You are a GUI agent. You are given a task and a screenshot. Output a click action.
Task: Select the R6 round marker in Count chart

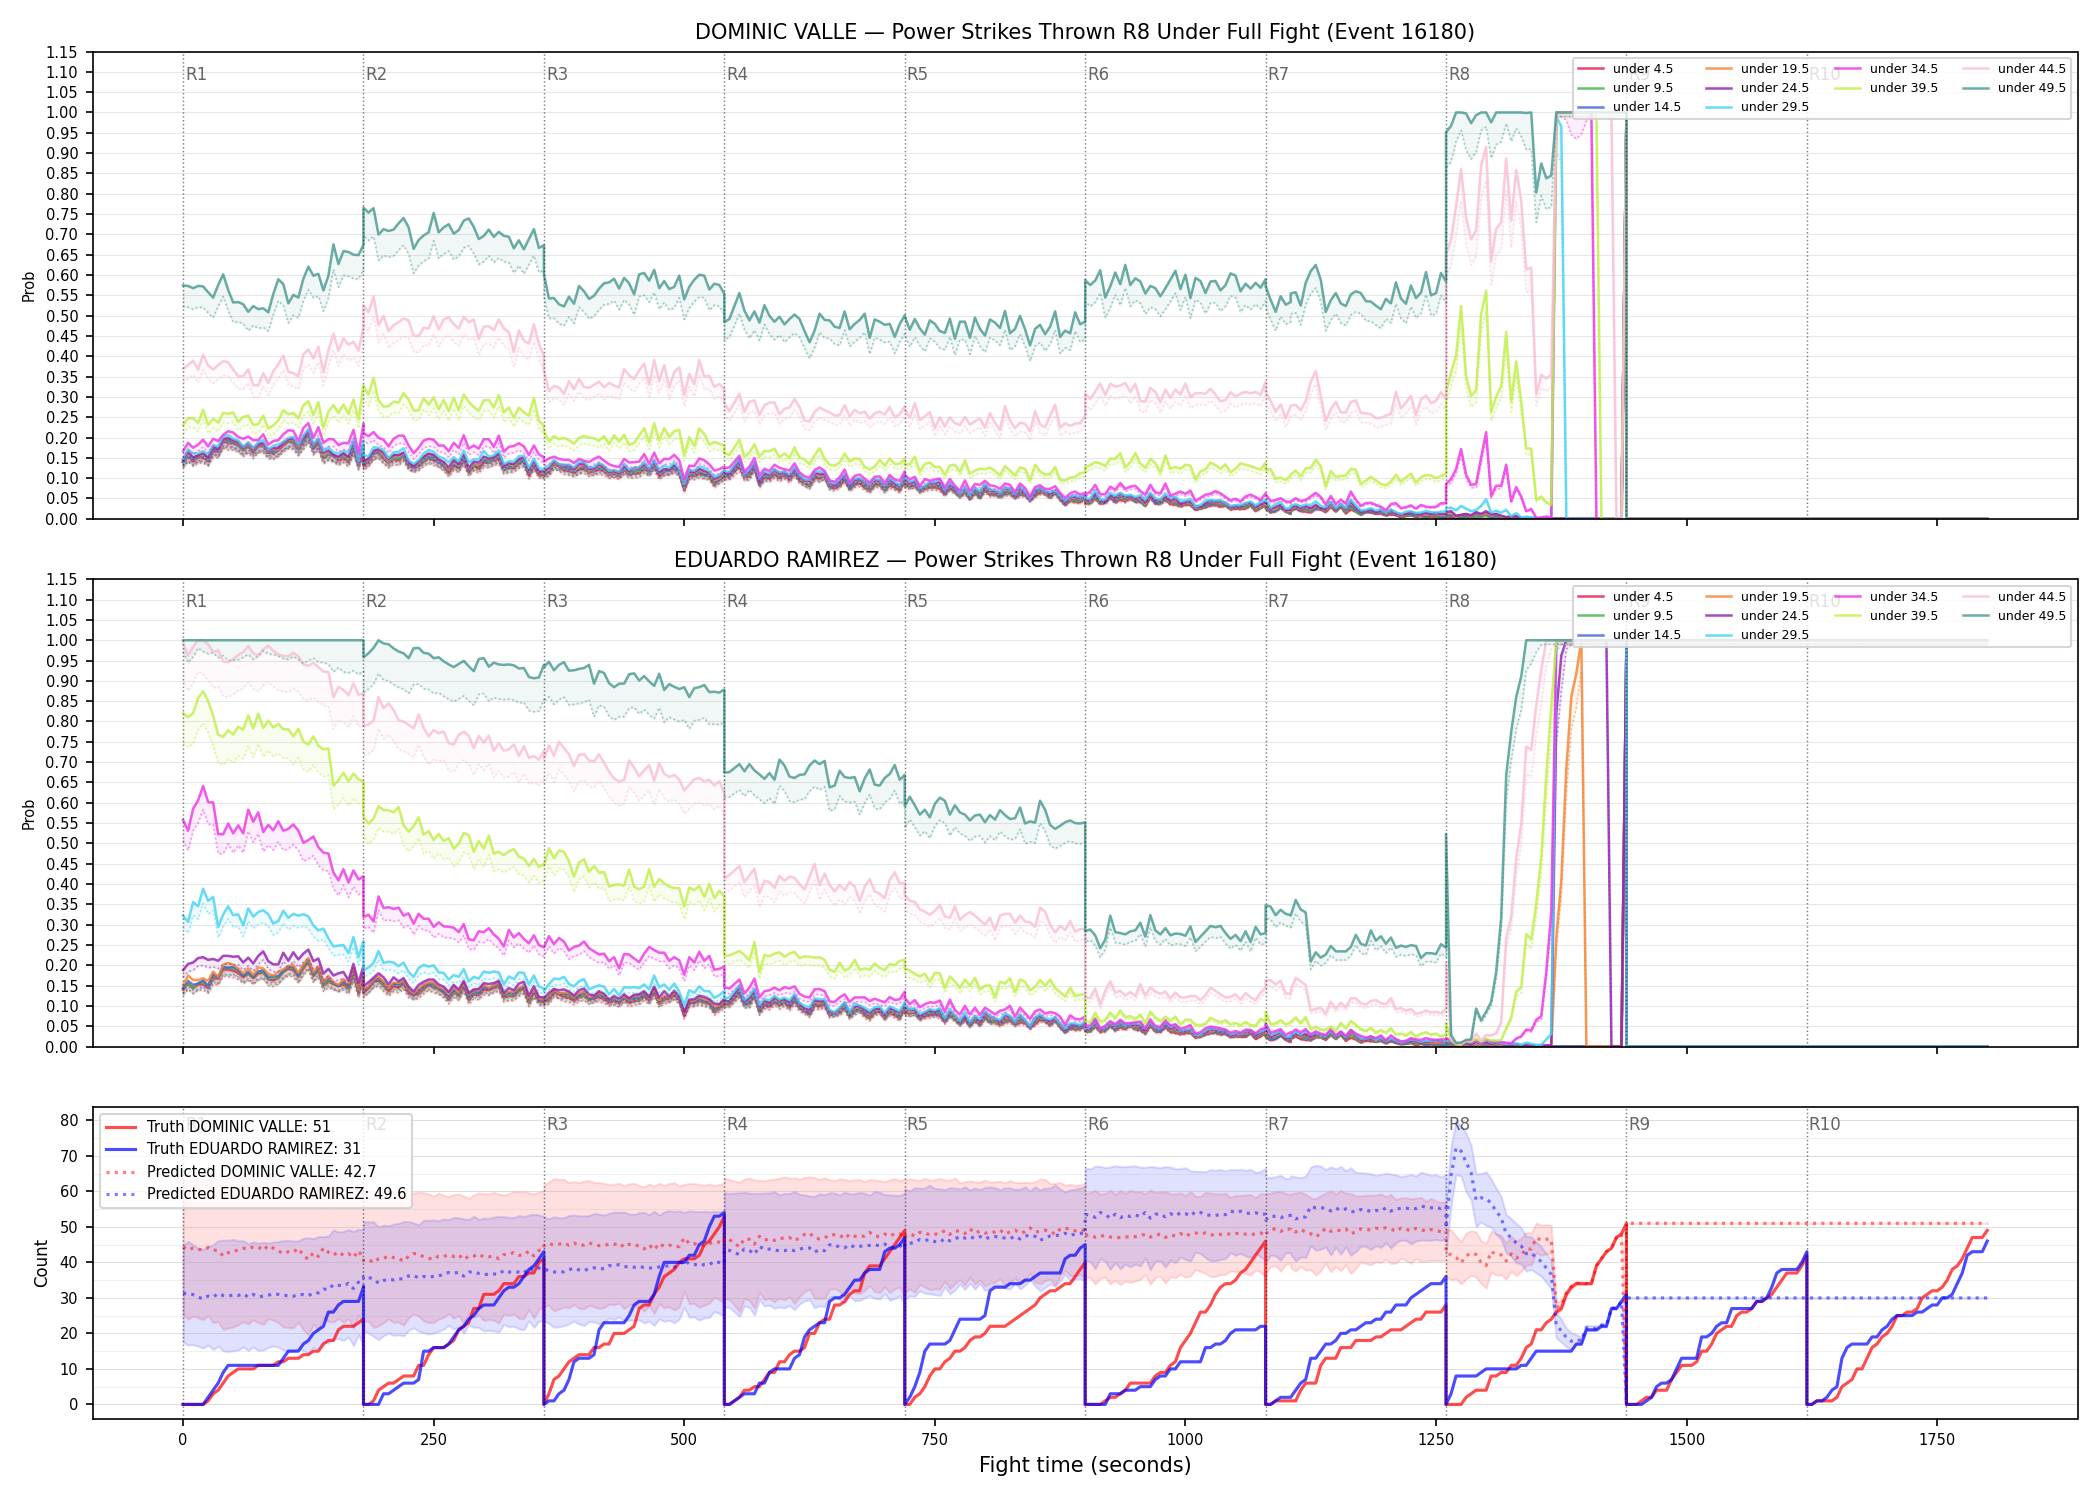[1098, 1124]
